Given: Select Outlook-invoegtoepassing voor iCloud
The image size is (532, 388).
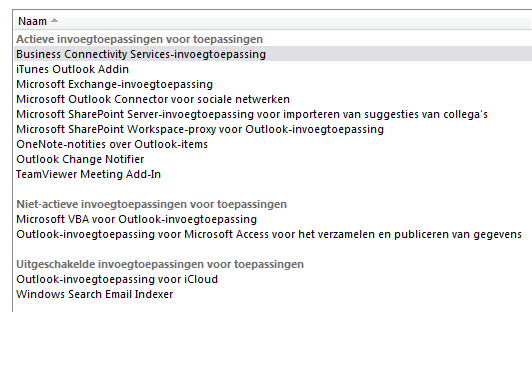Looking at the screenshot, I should 273,279.
